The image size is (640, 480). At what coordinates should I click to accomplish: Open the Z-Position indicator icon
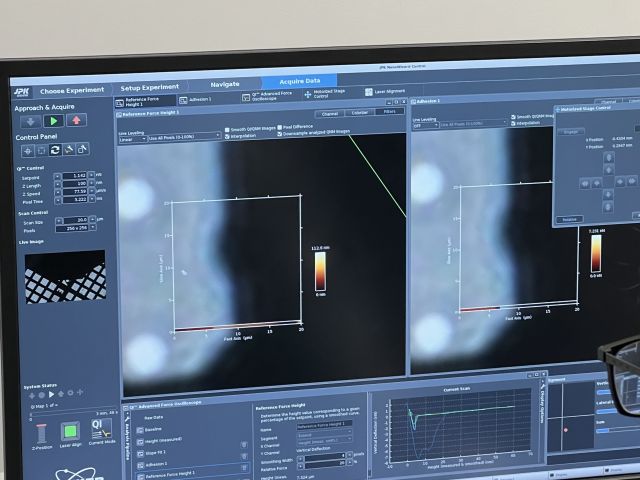point(41,433)
